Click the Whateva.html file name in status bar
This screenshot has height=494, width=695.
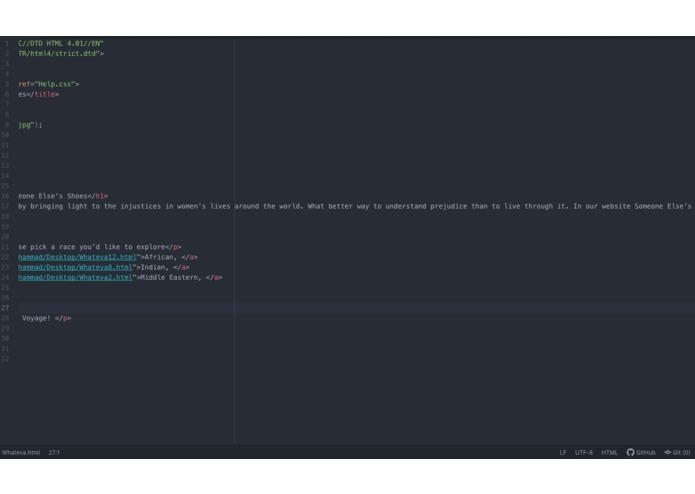tap(21, 452)
